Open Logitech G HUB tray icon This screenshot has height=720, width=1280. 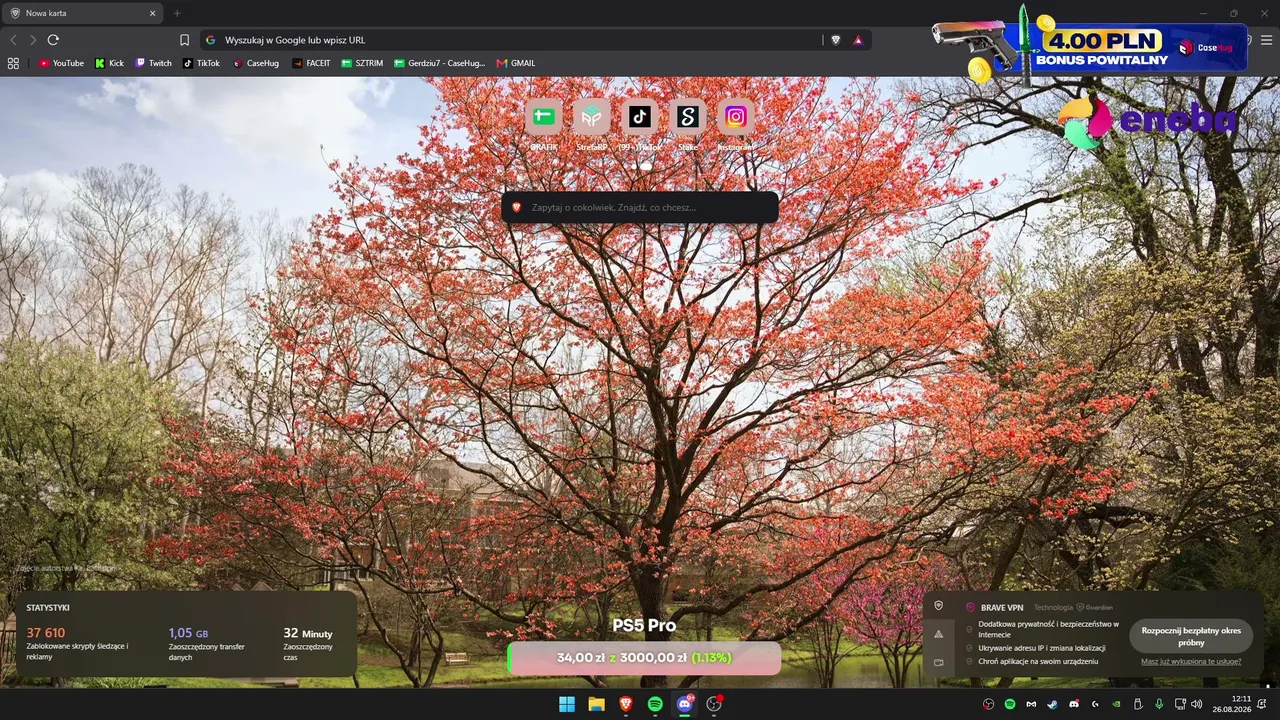pos(1095,704)
